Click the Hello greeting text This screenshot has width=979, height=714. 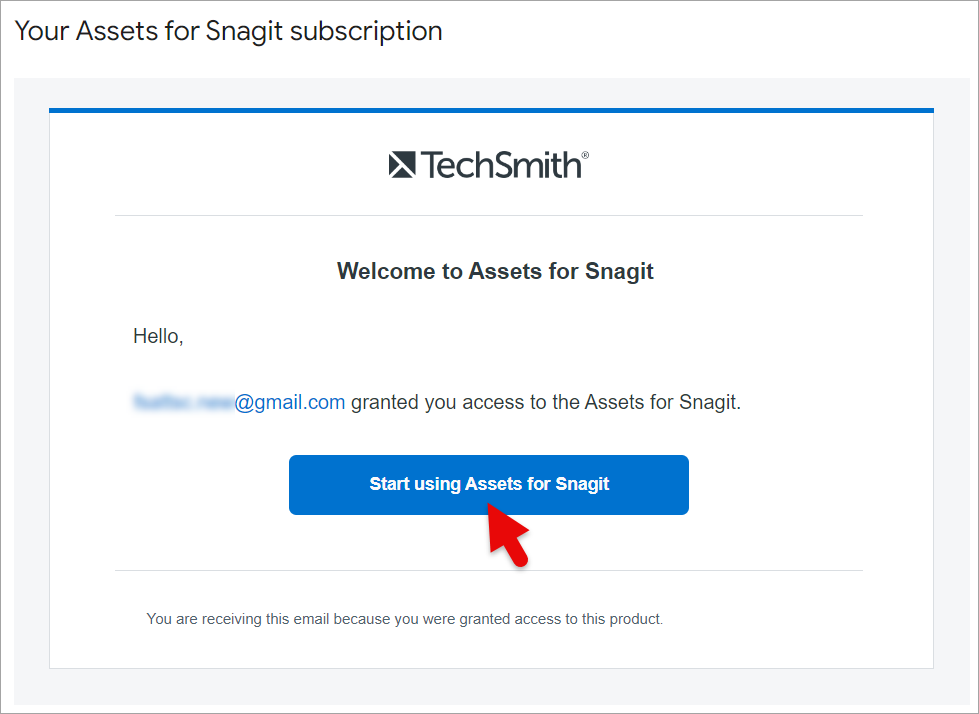157,336
